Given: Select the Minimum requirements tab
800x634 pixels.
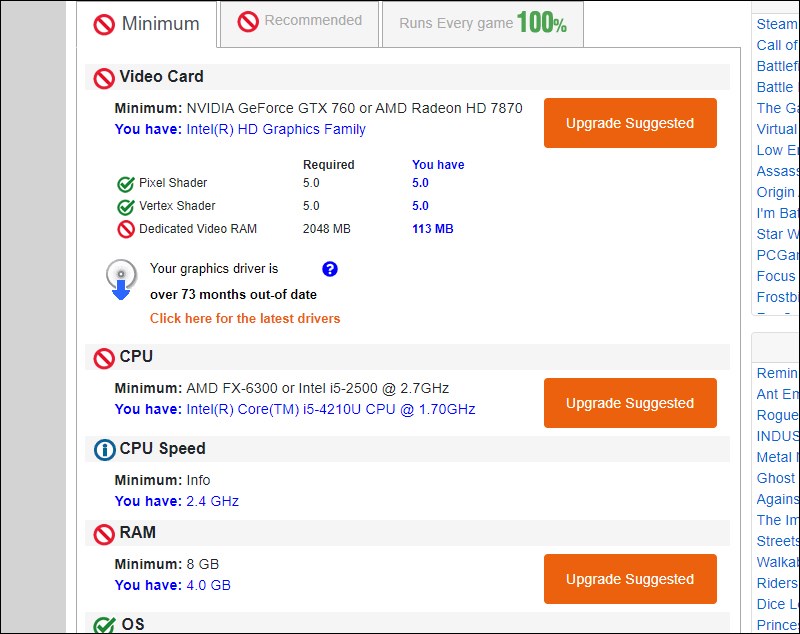Looking at the screenshot, I should 147,24.
